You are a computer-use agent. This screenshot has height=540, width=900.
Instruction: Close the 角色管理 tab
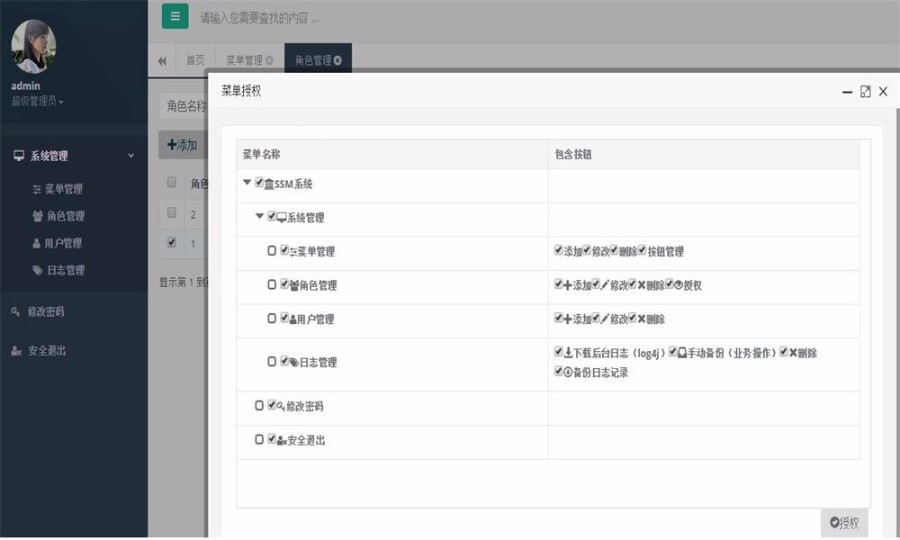point(338,60)
